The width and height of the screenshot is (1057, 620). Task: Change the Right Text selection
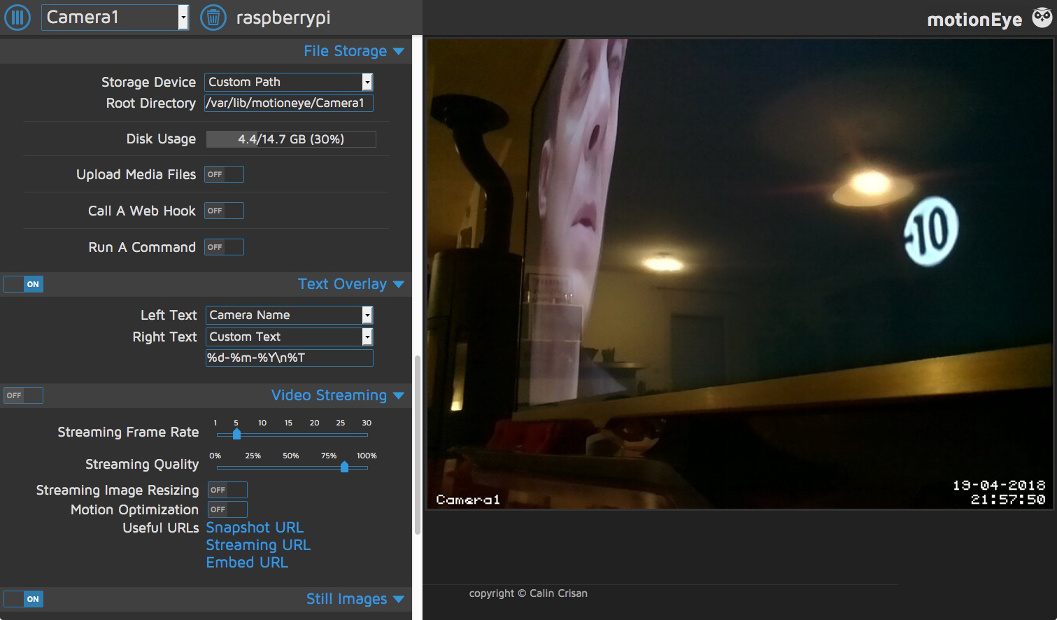[366, 336]
